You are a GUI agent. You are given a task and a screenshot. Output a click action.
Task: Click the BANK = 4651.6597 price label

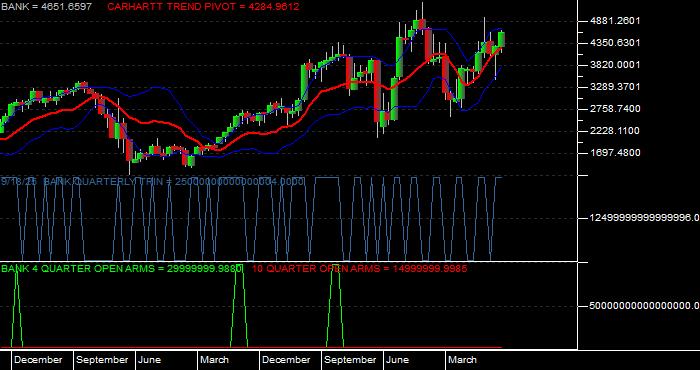(x=46, y=7)
